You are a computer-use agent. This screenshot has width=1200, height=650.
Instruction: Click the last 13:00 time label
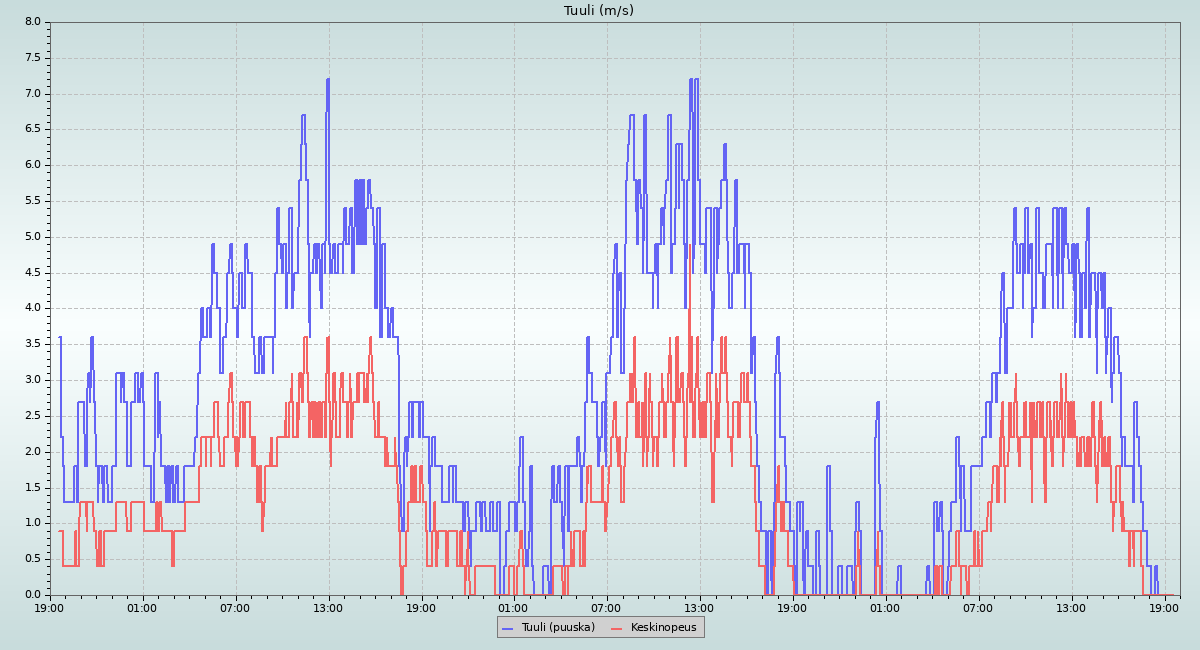tap(1071, 608)
